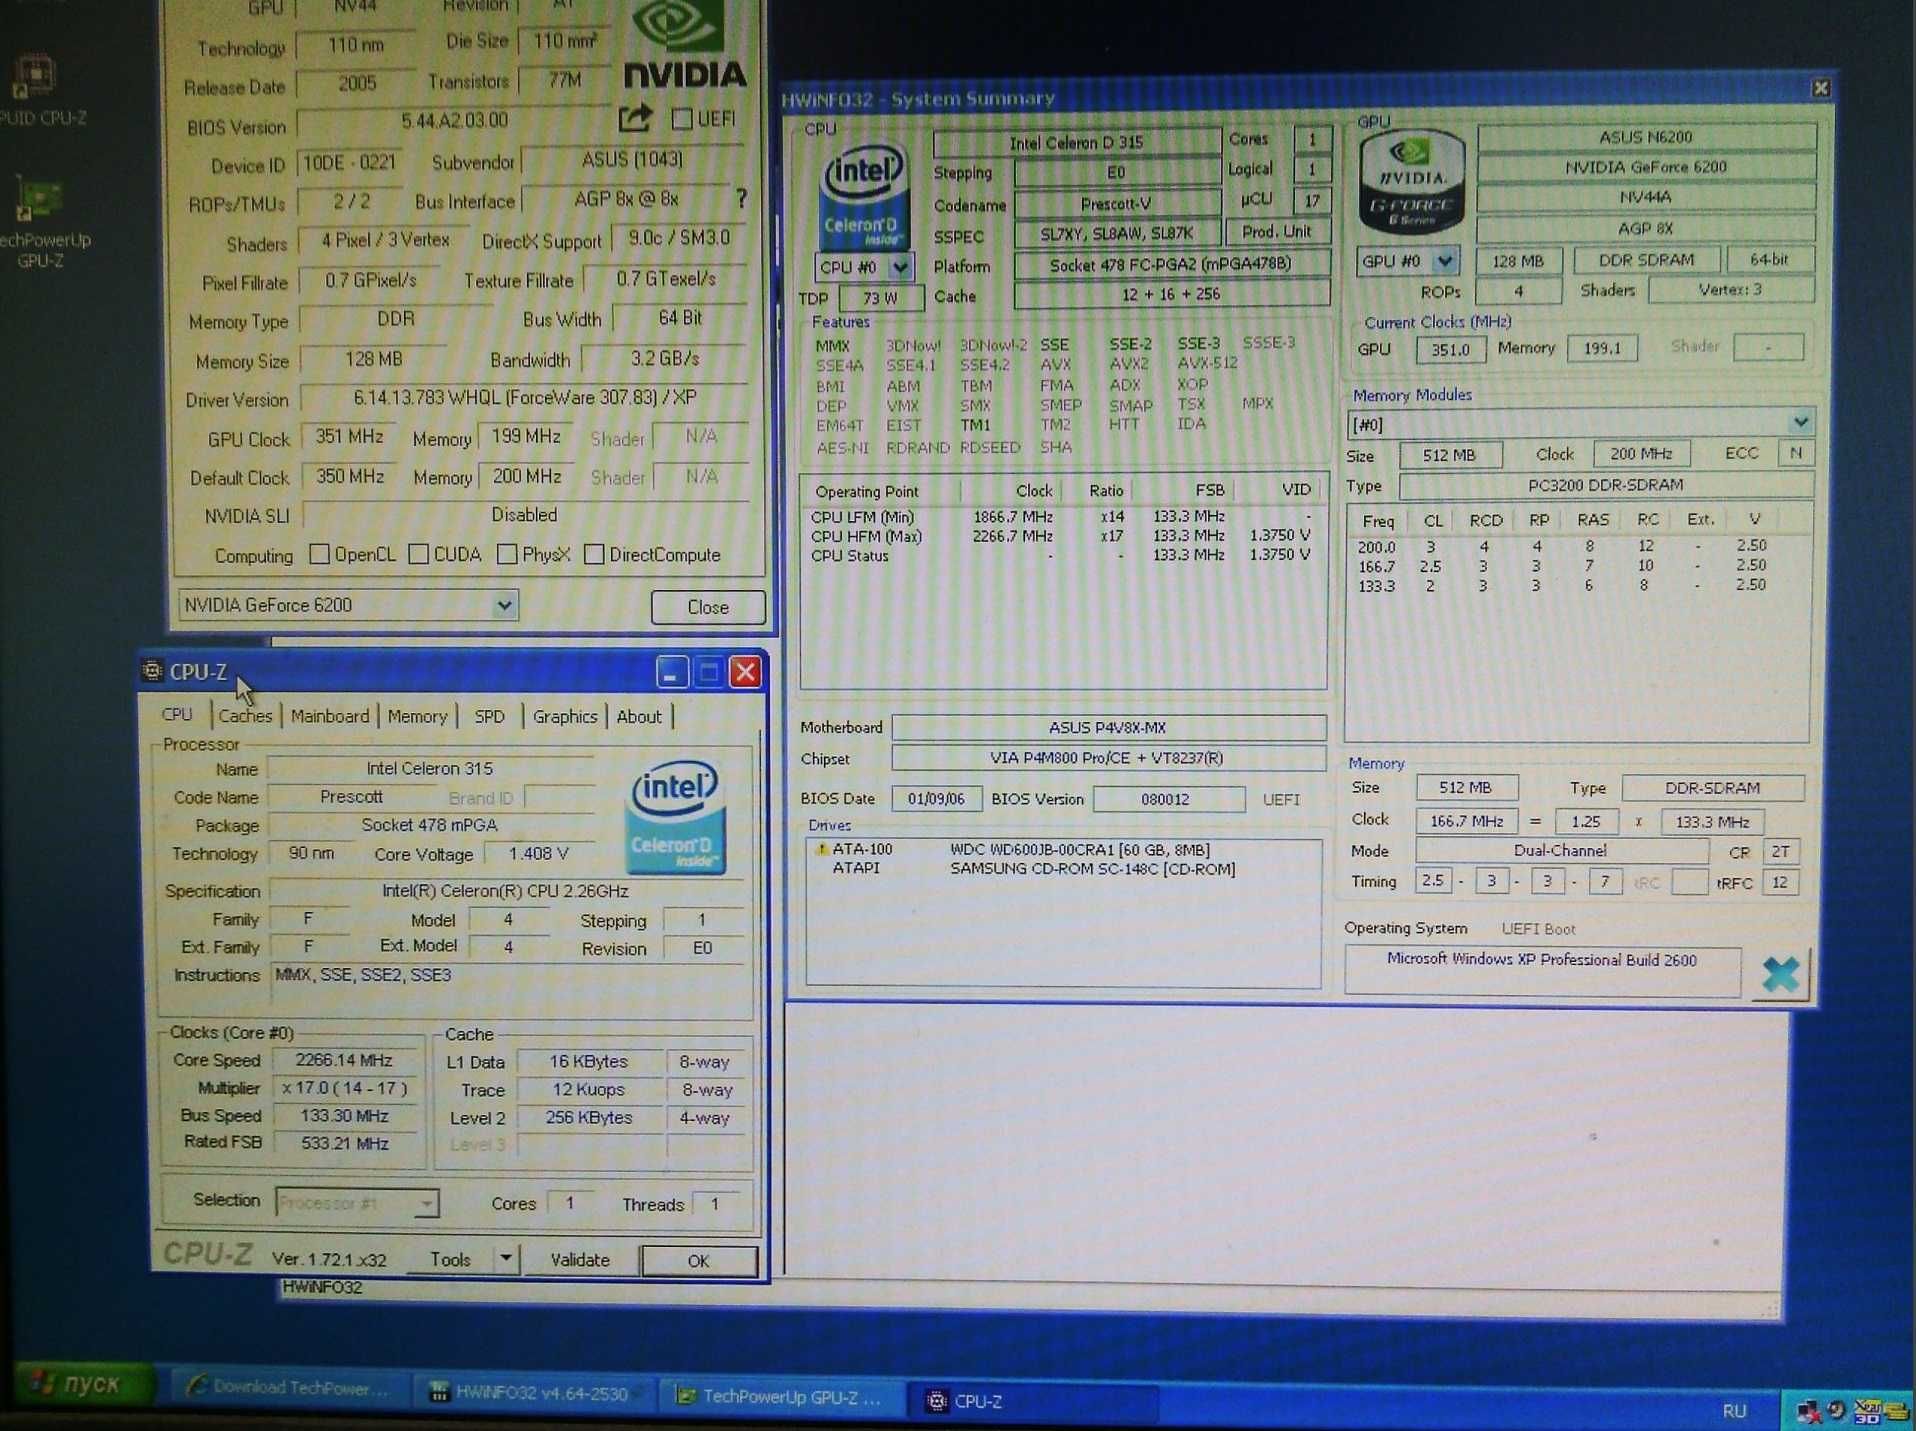Viewport: 1916px width, 1431px height.
Task: Click the OK button in CPU-Z
Action: point(698,1261)
